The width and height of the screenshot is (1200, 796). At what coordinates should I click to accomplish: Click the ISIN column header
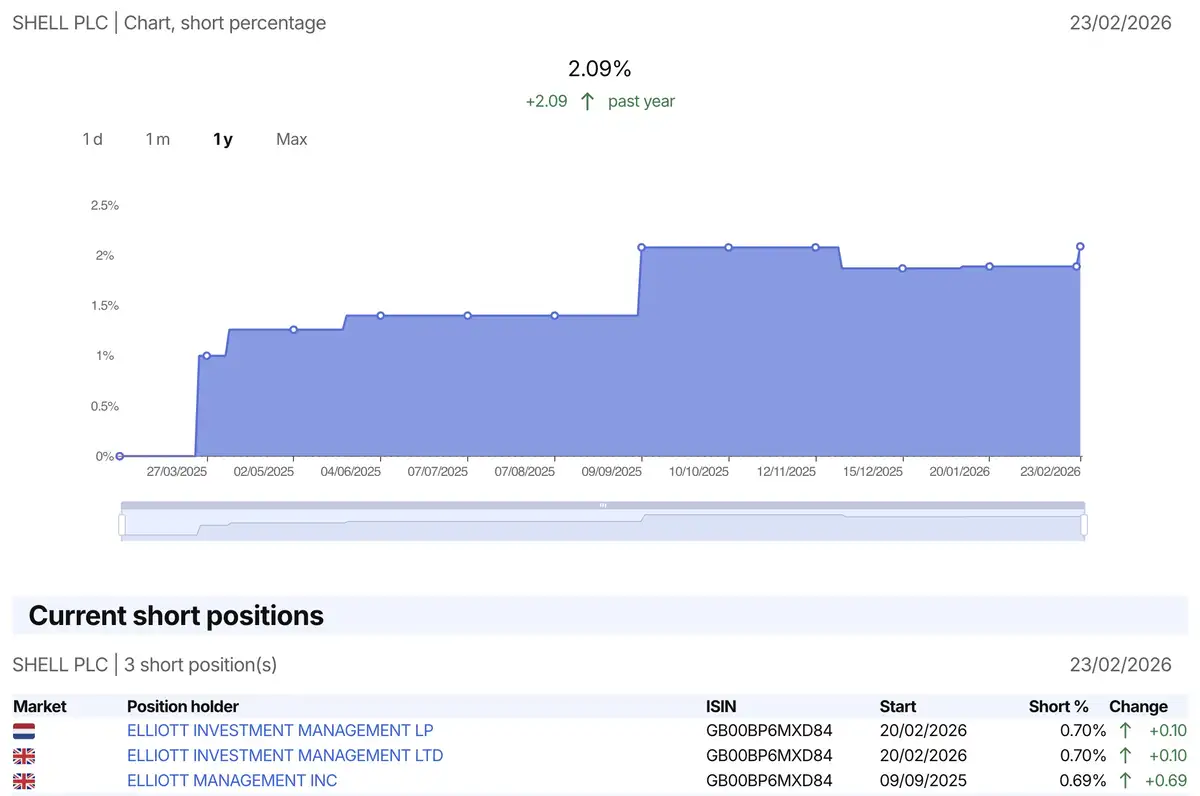pos(721,706)
